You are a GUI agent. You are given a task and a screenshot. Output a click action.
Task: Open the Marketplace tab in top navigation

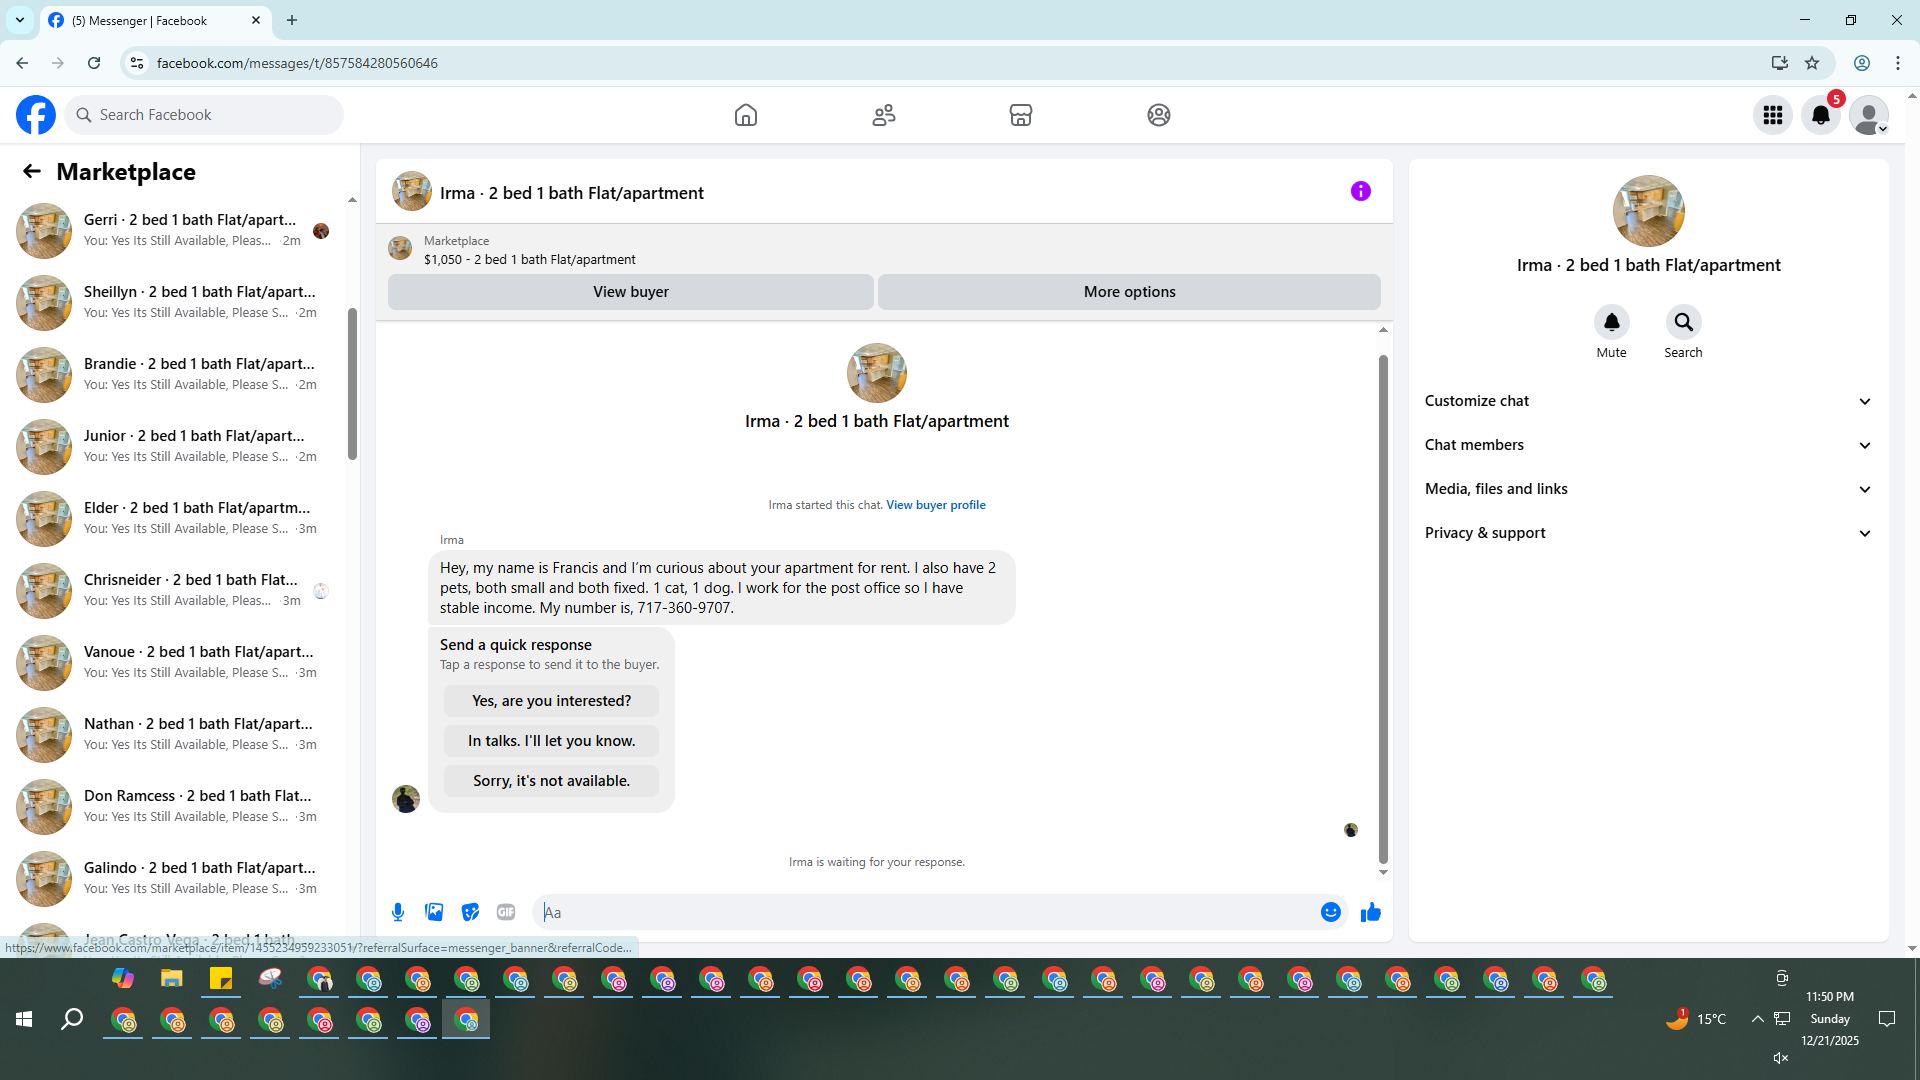click(1021, 115)
